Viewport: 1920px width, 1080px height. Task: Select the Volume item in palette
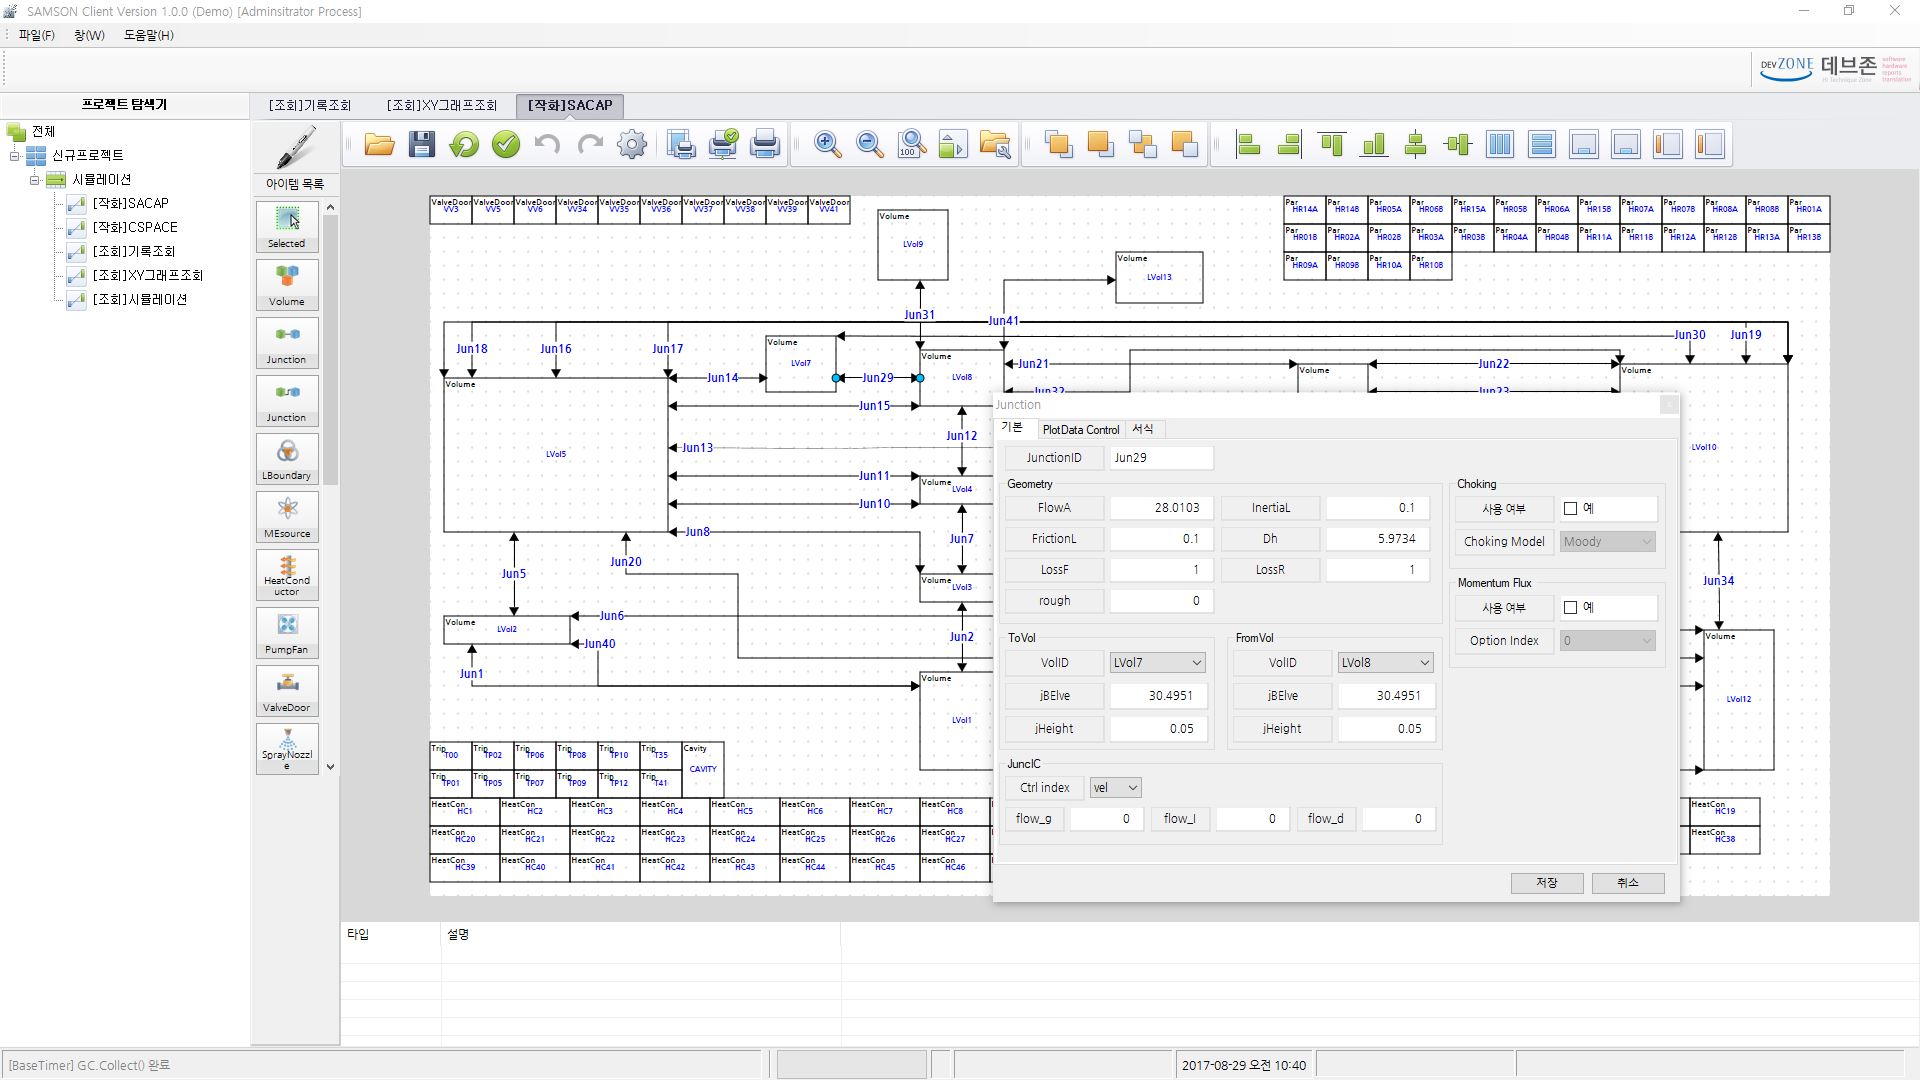(287, 284)
